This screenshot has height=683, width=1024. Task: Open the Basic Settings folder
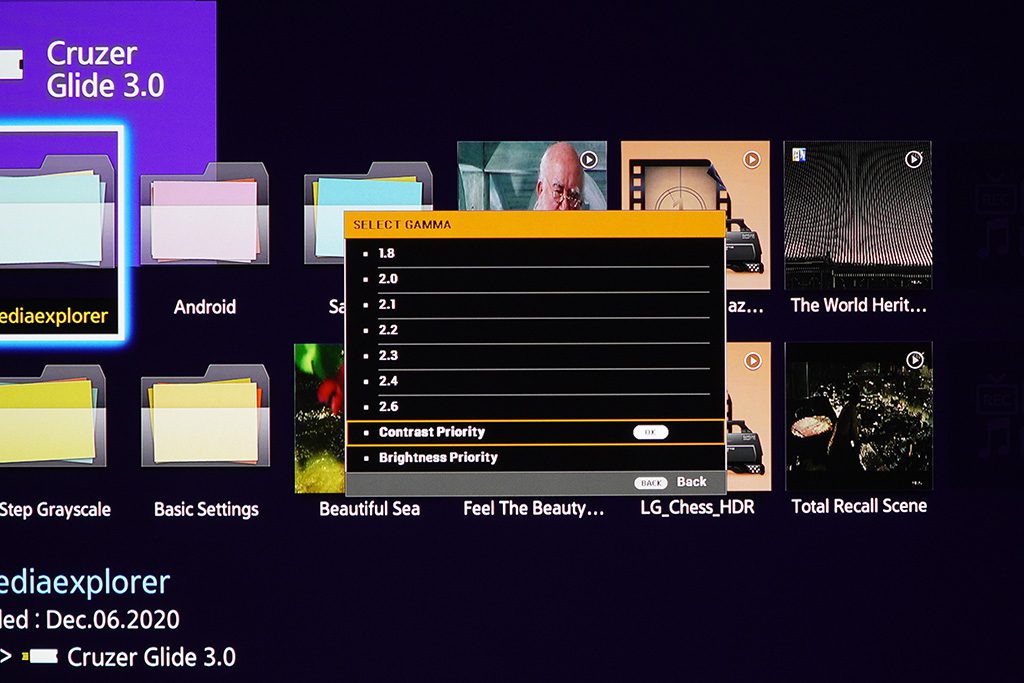click(205, 415)
